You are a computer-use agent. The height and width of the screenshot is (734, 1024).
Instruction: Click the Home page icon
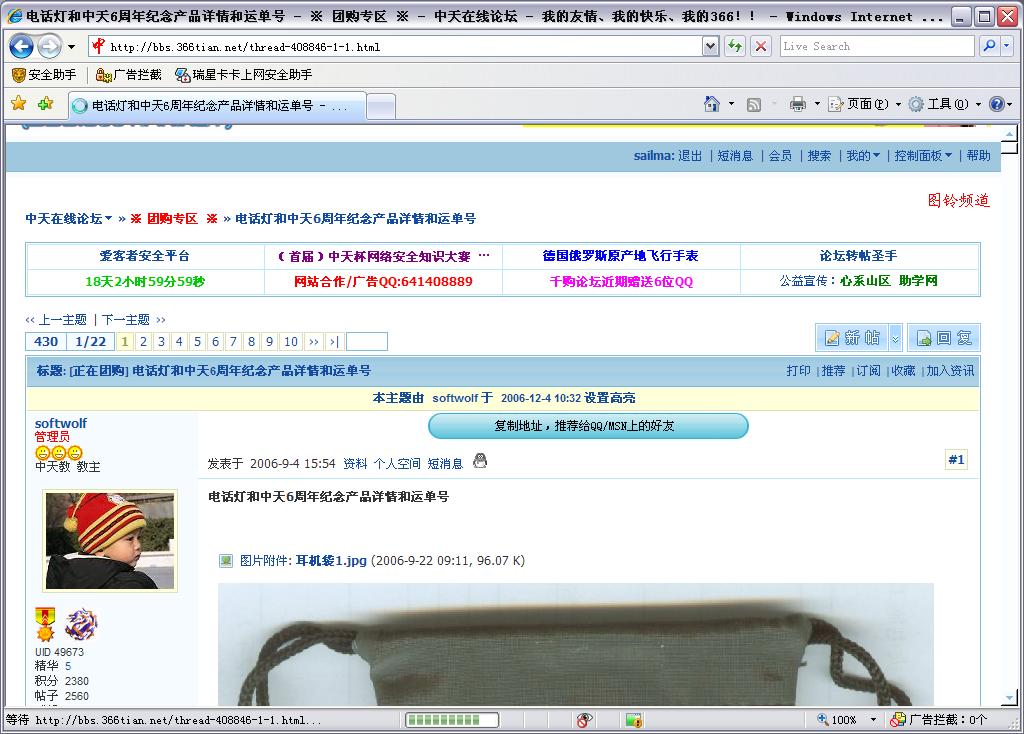pyautogui.click(x=712, y=104)
